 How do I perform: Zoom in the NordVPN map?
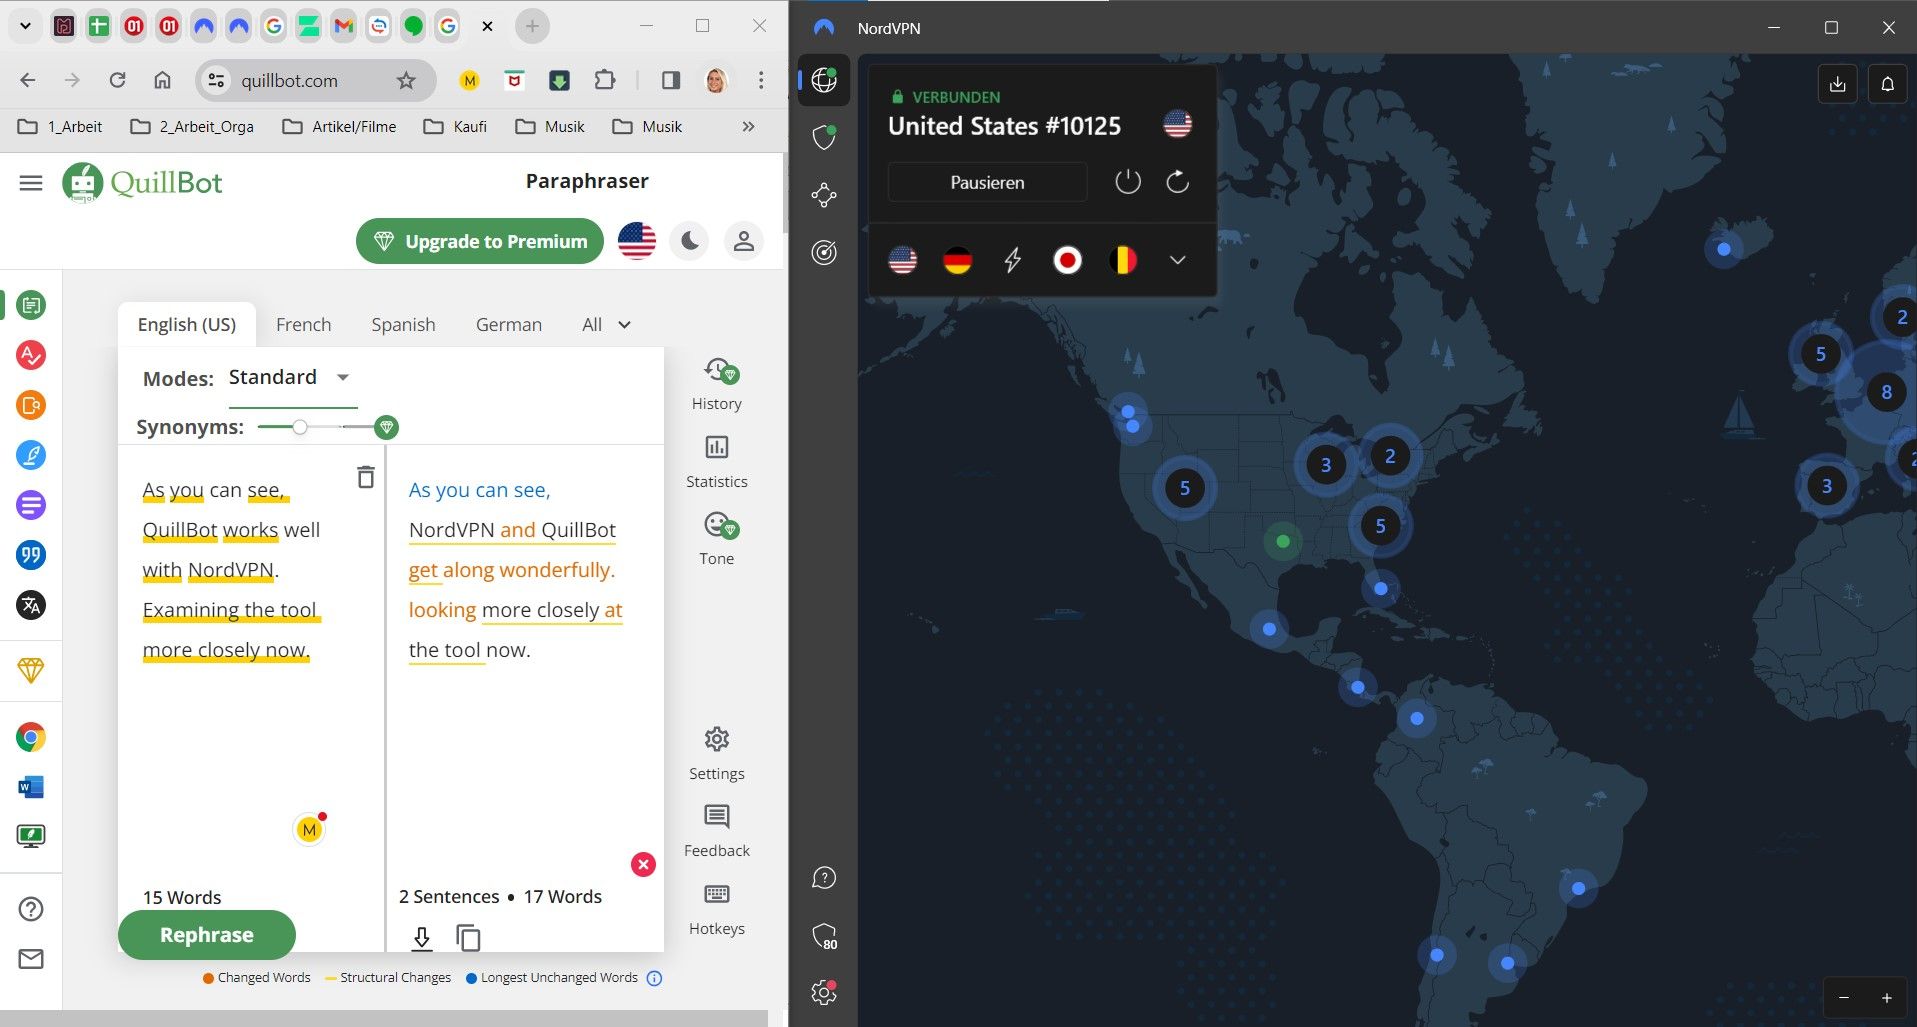pos(1887,998)
